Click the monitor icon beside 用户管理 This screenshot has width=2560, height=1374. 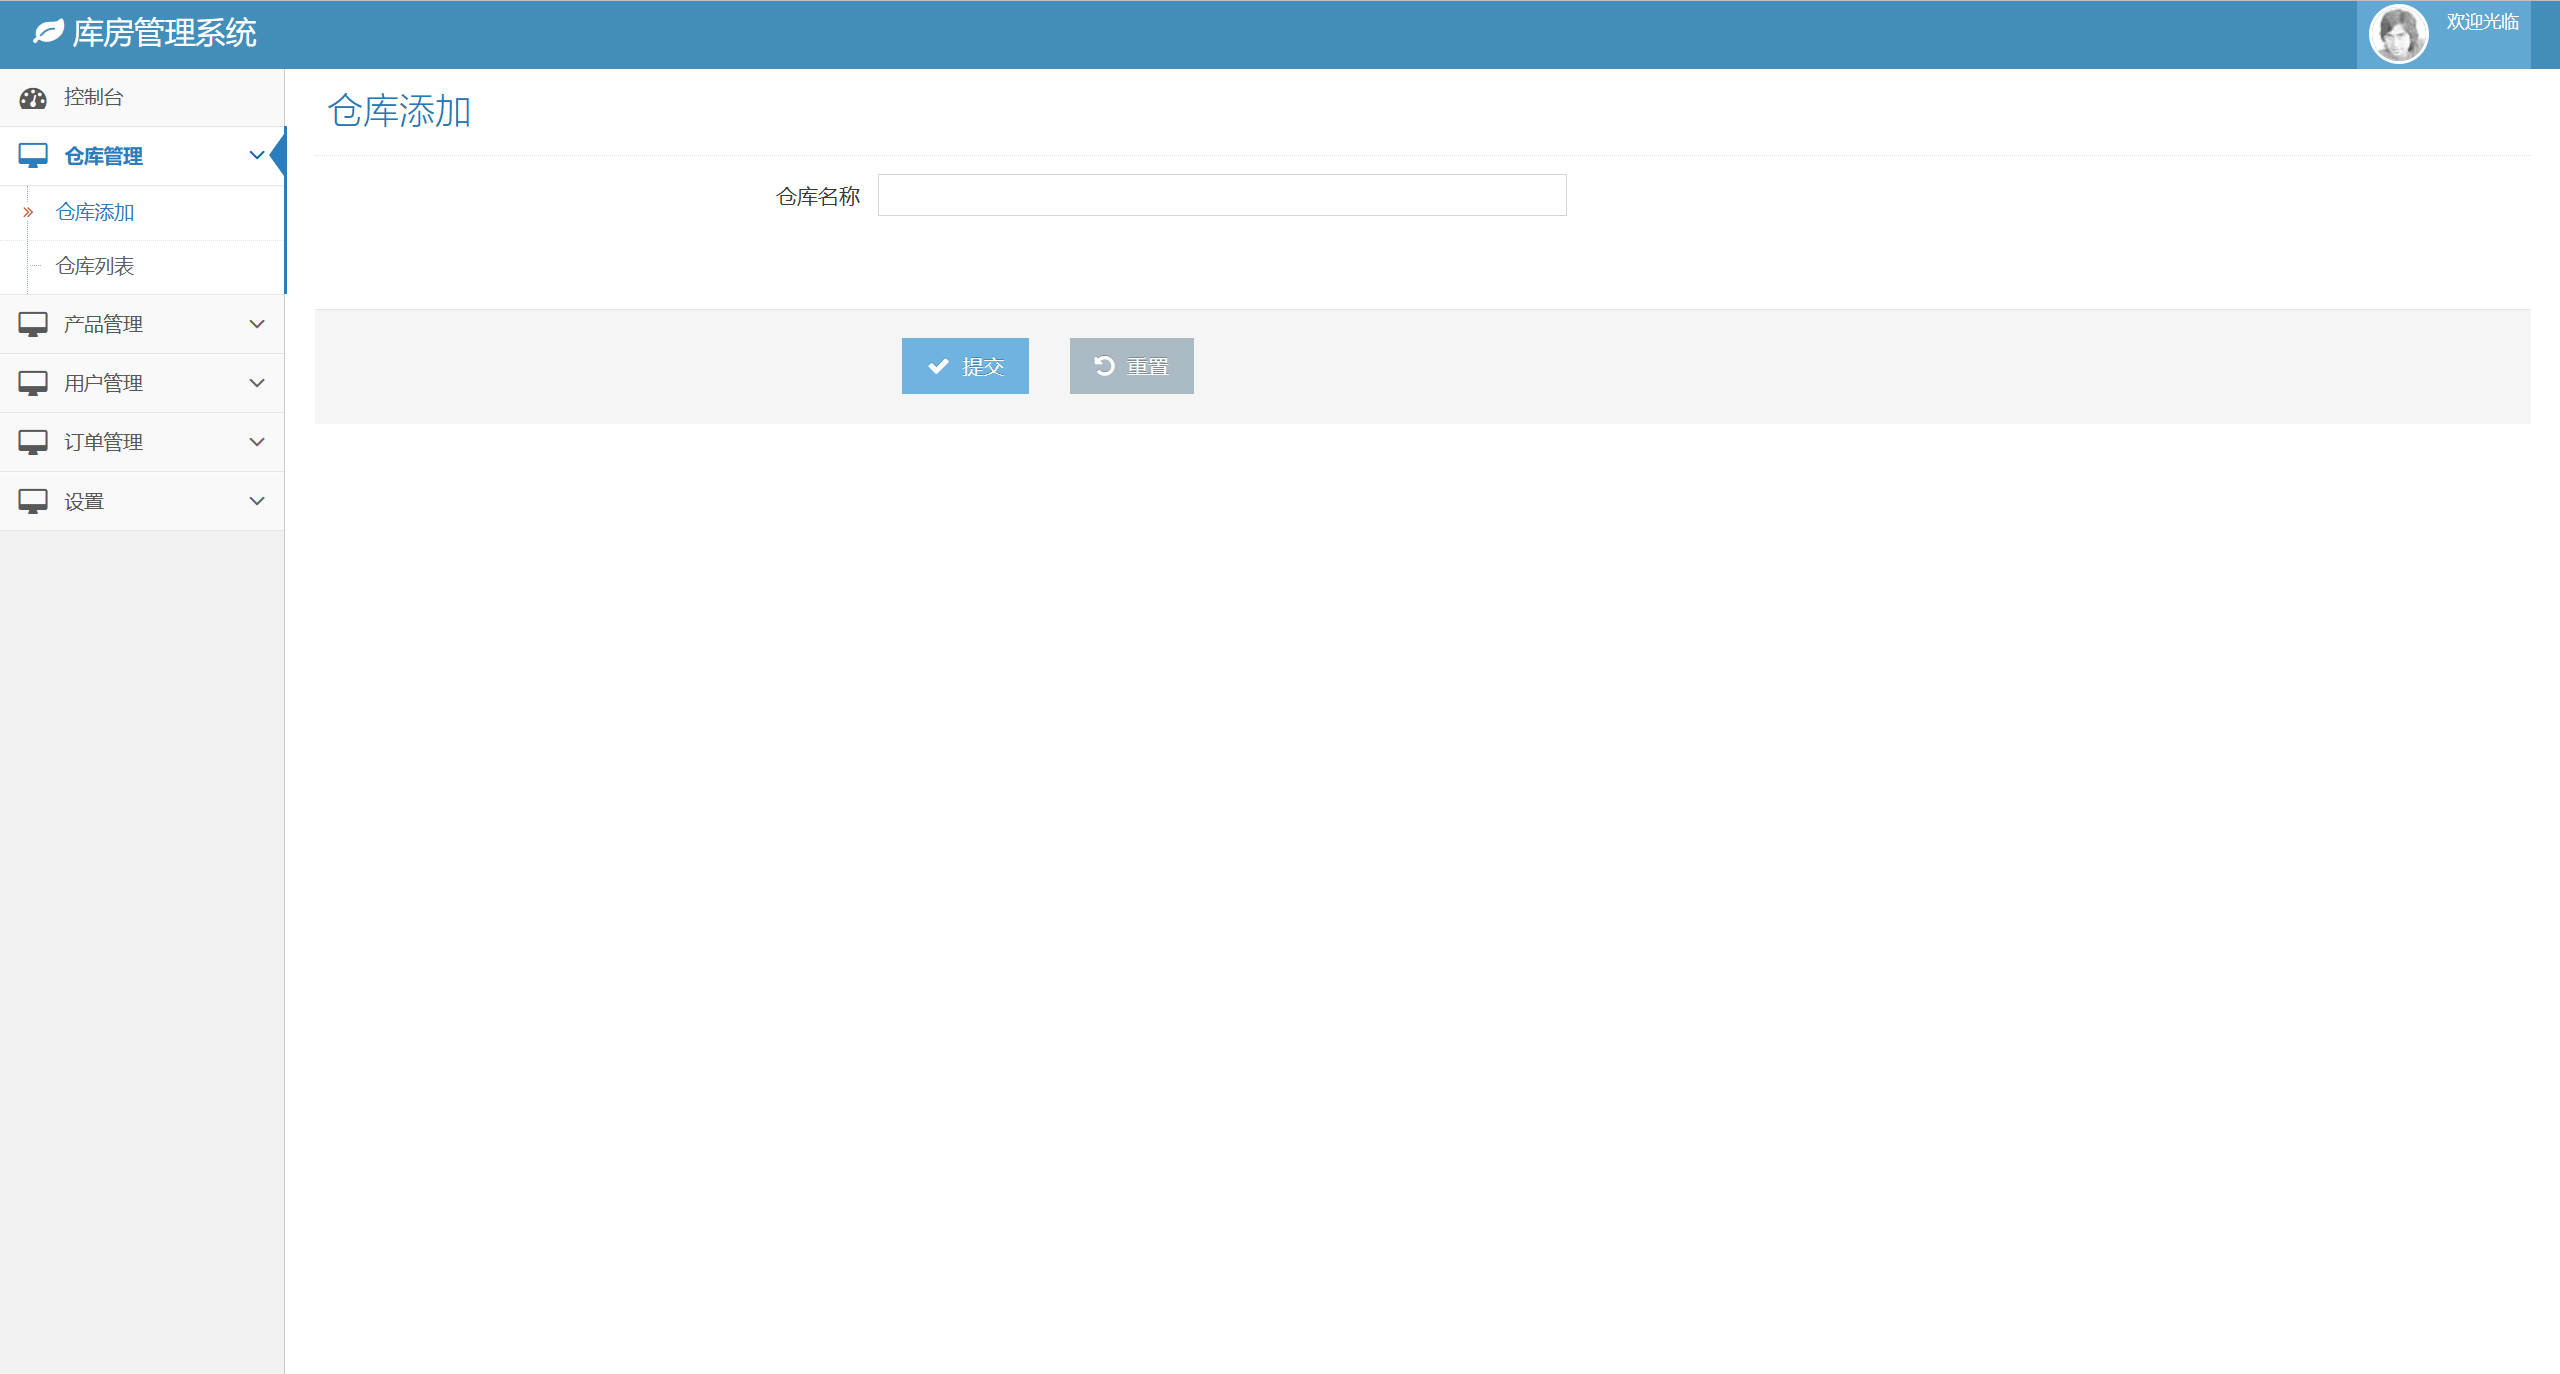point(33,383)
